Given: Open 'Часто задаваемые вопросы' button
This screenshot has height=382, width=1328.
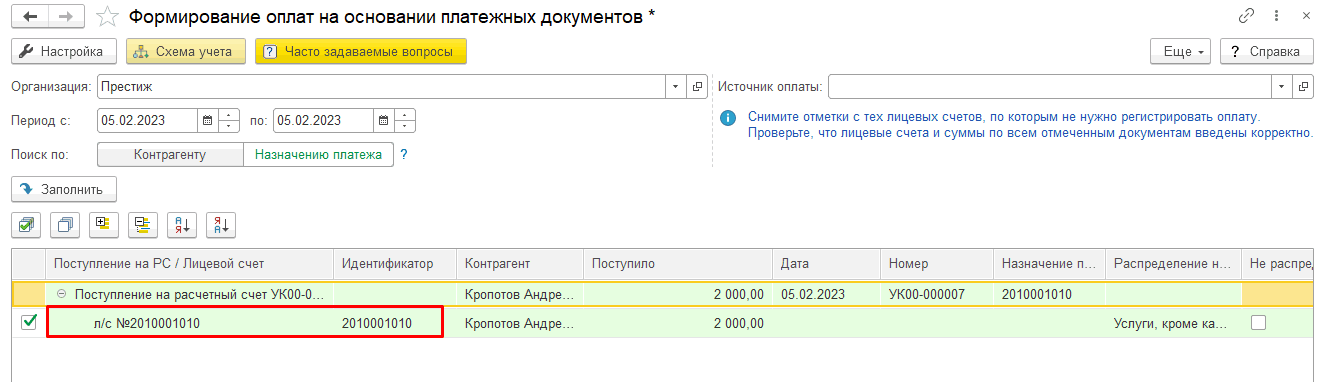Looking at the screenshot, I should tap(361, 51).
